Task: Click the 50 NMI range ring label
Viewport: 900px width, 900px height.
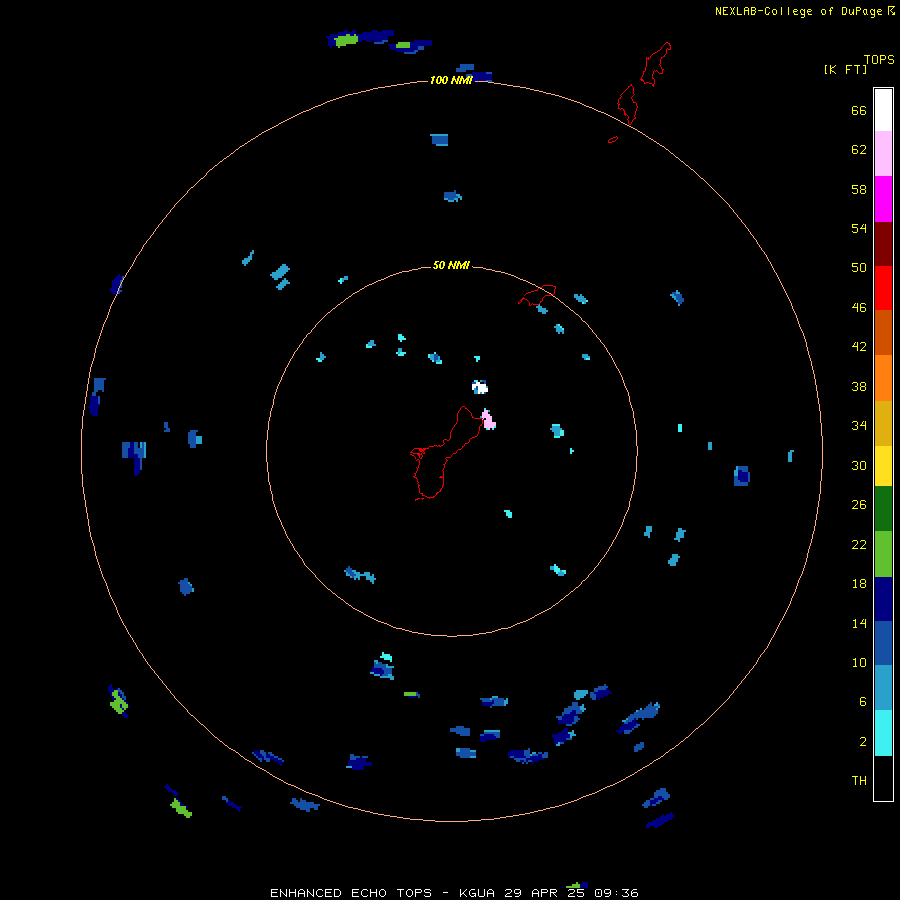Action: coord(451,265)
